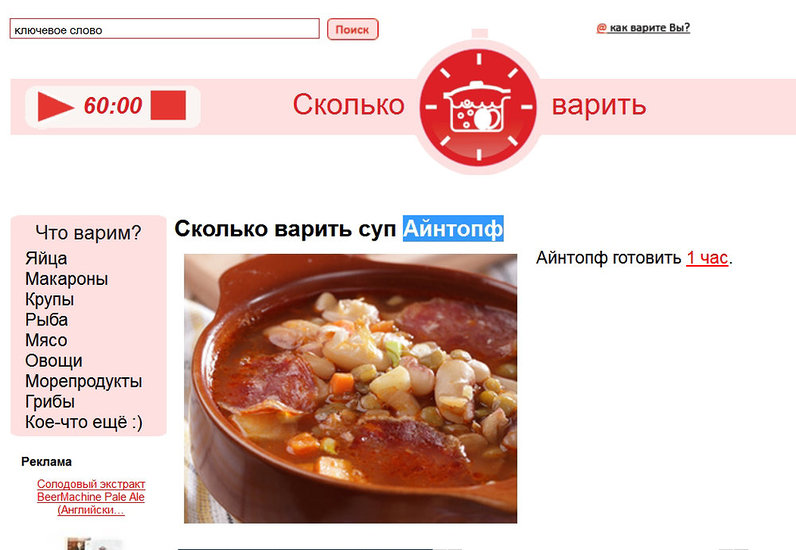This screenshot has height=550, width=796.
Task: Open the 'как варите Вы?' link
Action: 643,28
